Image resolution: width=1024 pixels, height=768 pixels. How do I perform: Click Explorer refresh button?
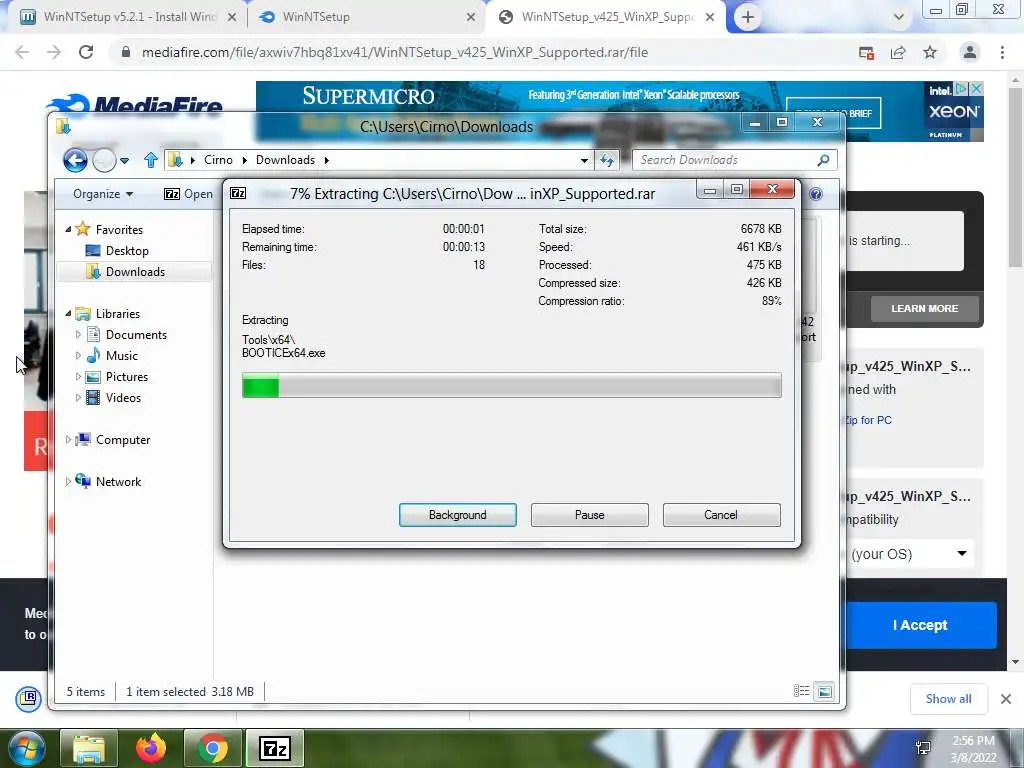pyautogui.click(x=607, y=160)
